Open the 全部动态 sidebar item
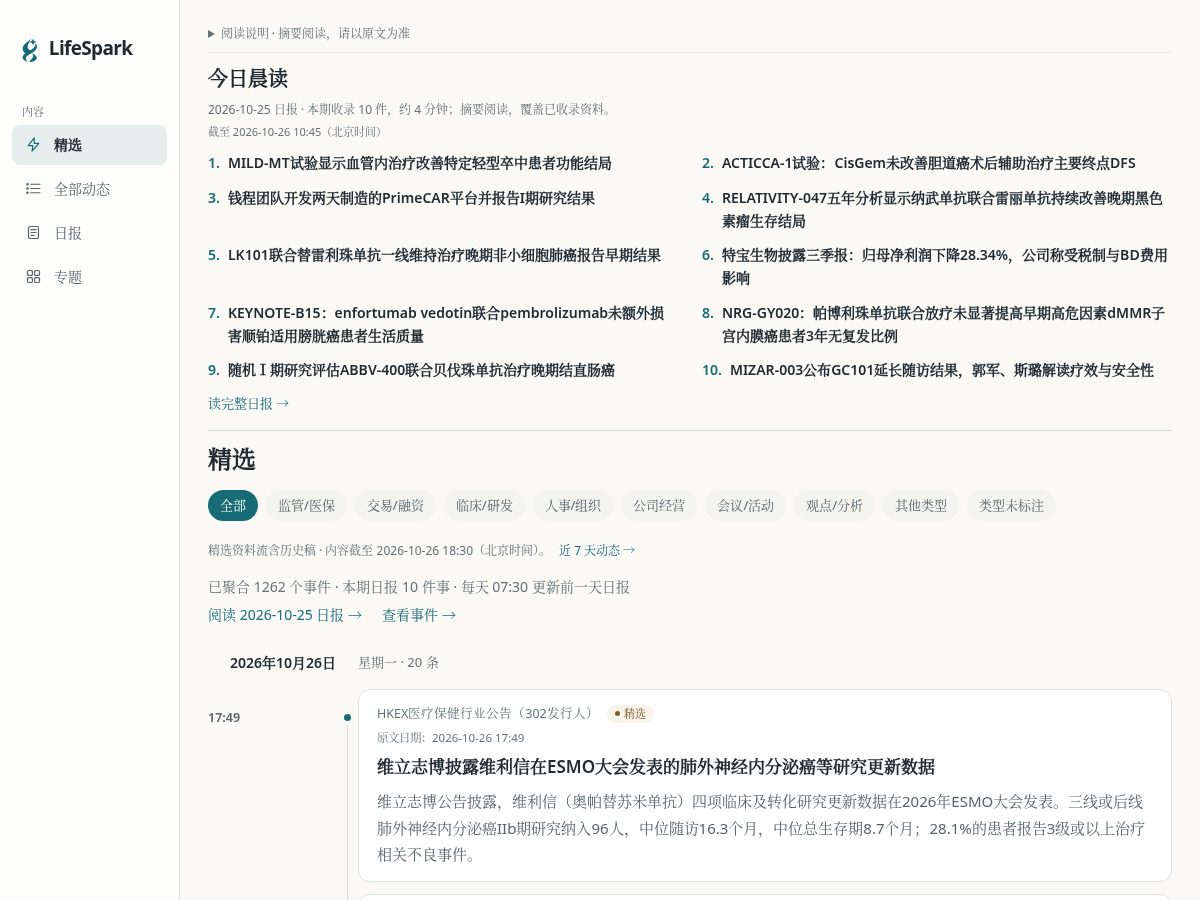 (x=89, y=189)
